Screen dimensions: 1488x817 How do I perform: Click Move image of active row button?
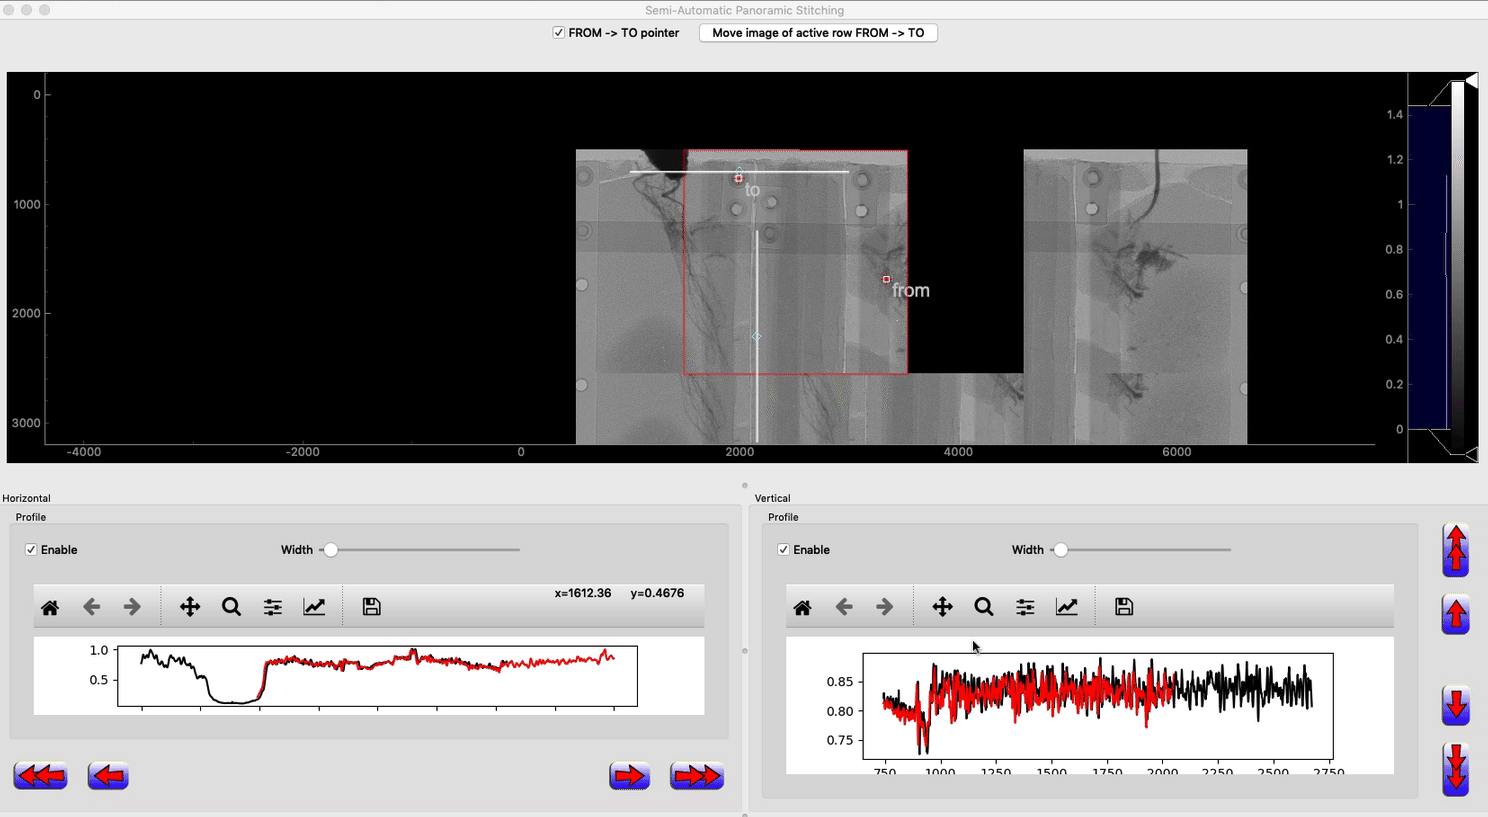(817, 33)
